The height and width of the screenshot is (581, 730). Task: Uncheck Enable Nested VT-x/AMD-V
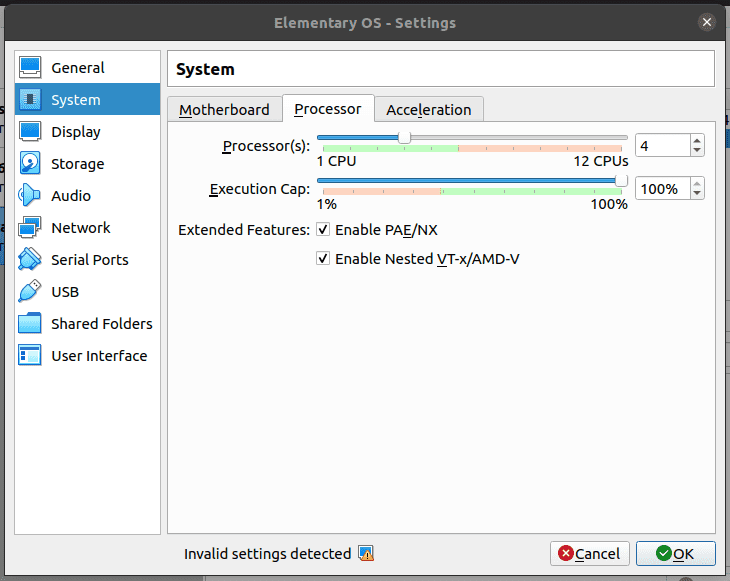point(323,259)
